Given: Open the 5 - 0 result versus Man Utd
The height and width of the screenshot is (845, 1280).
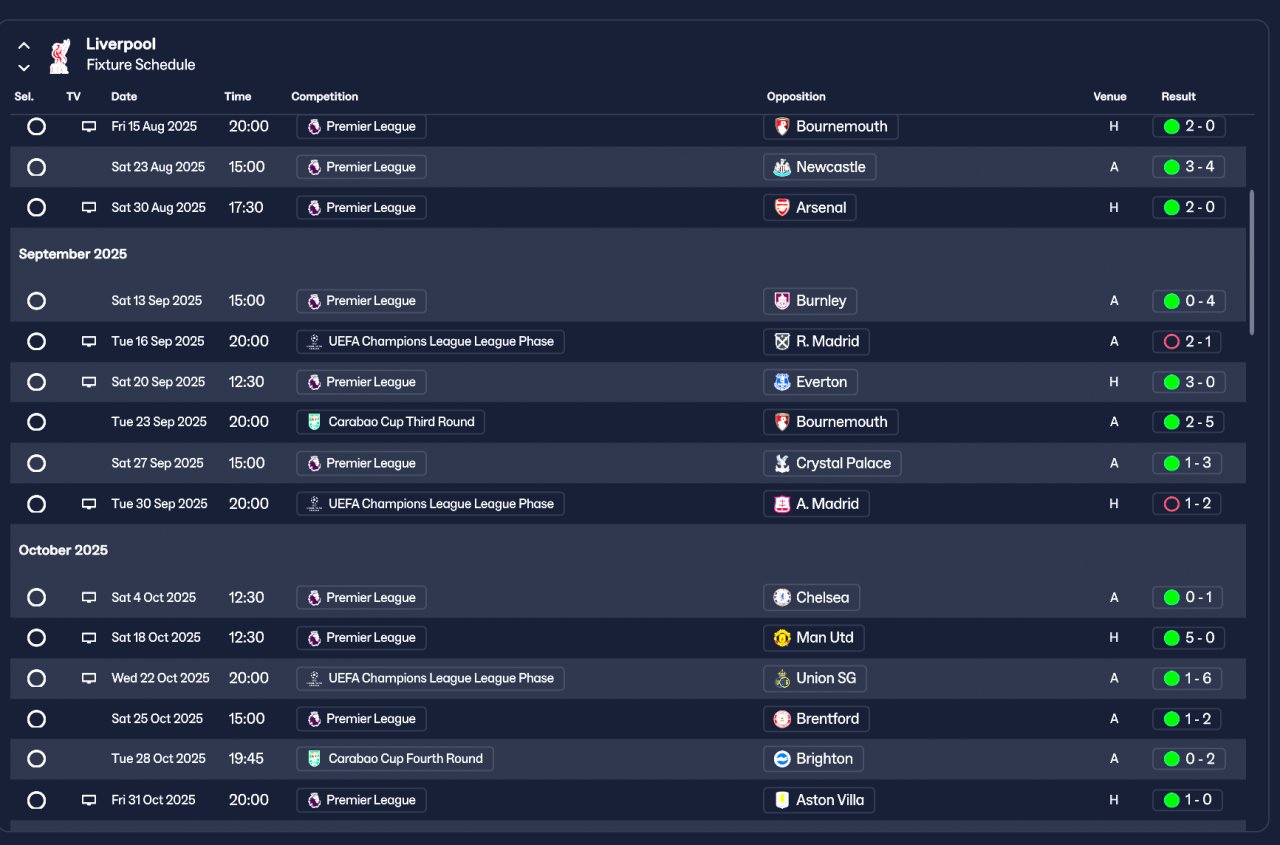Looking at the screenshot, I should pos(1189,638).
